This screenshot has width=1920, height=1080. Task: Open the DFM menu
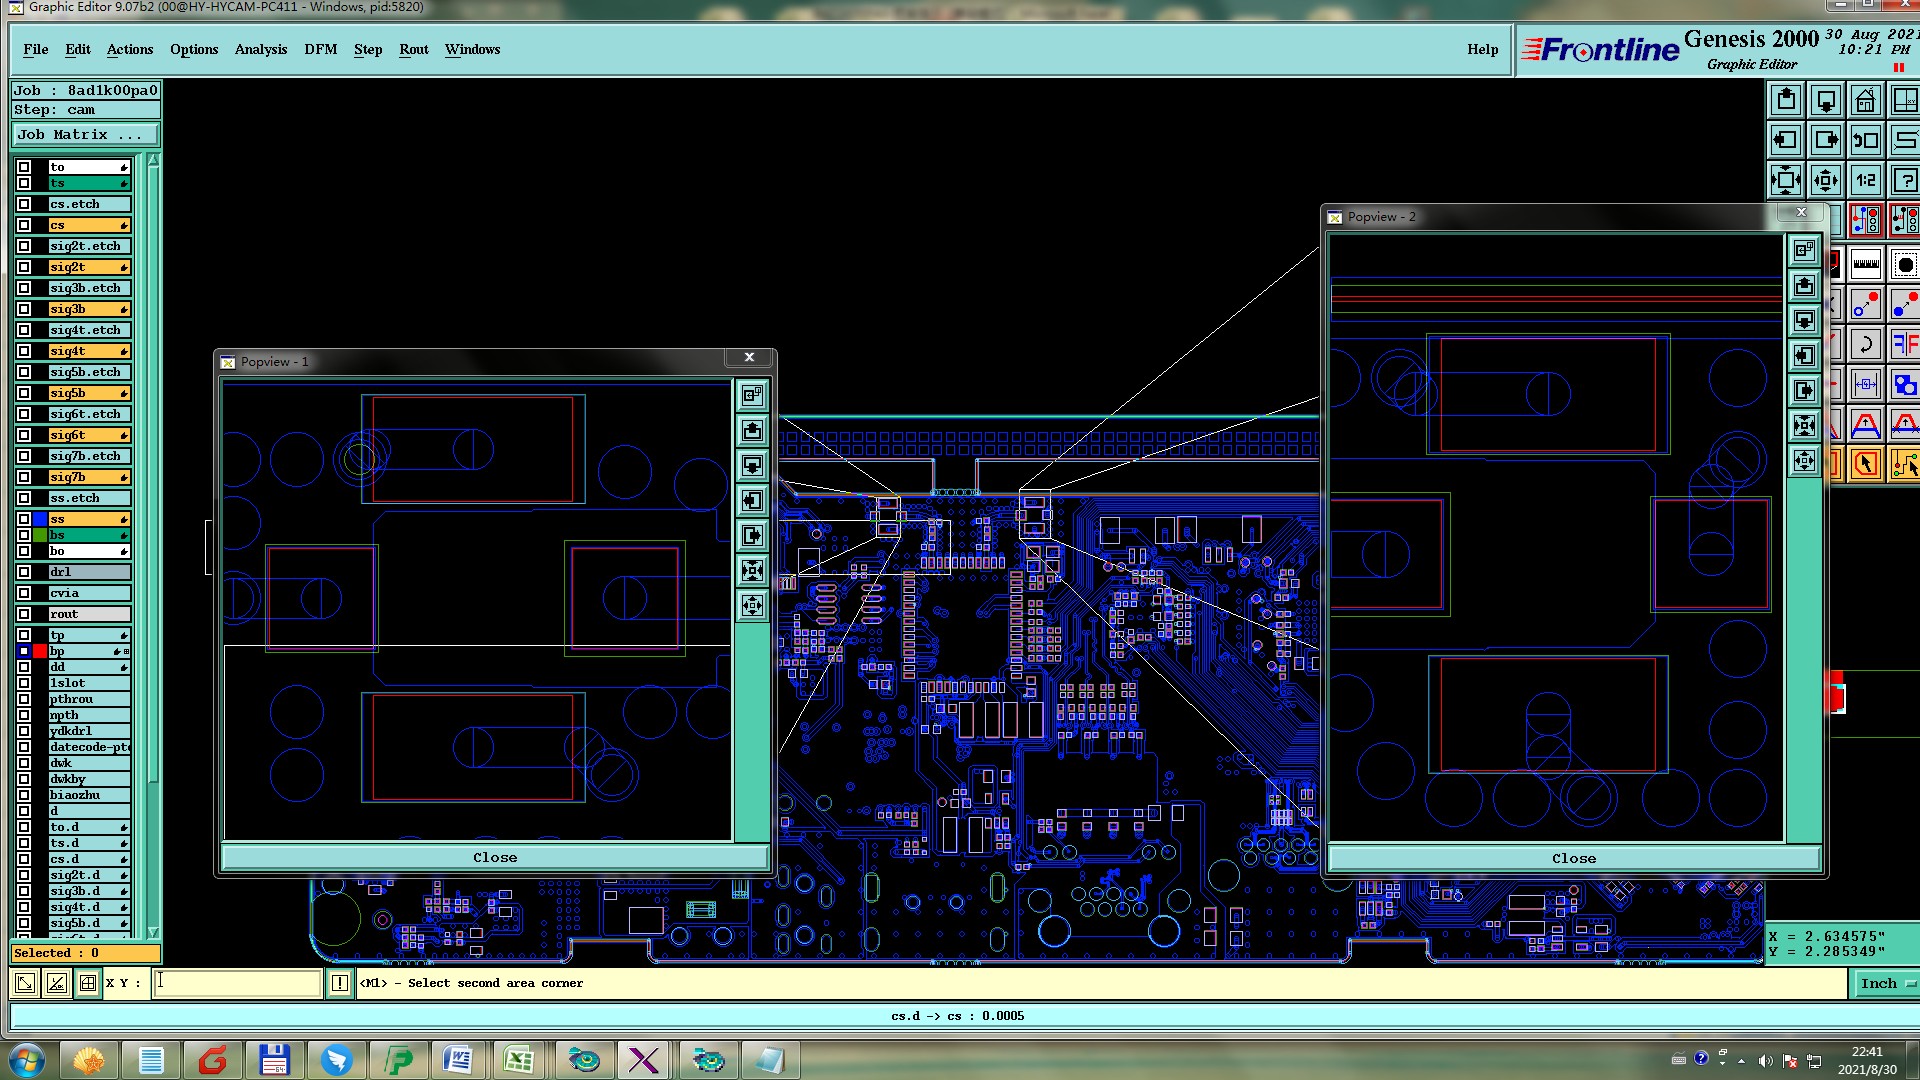(x=320, y=50)
